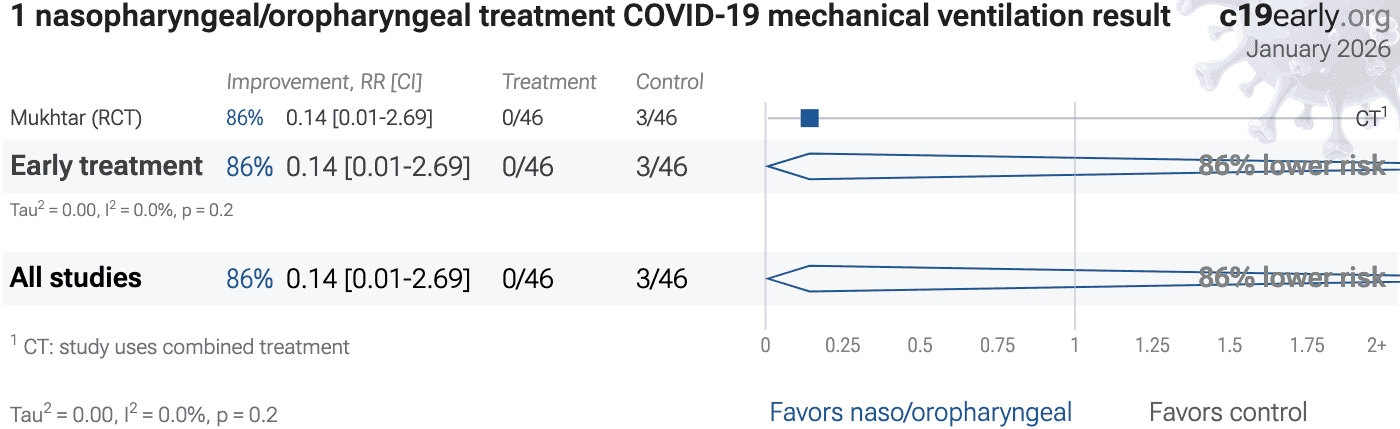
Task: Click the 3/46 control value in Mukhtar row
Action: [656, 118]
